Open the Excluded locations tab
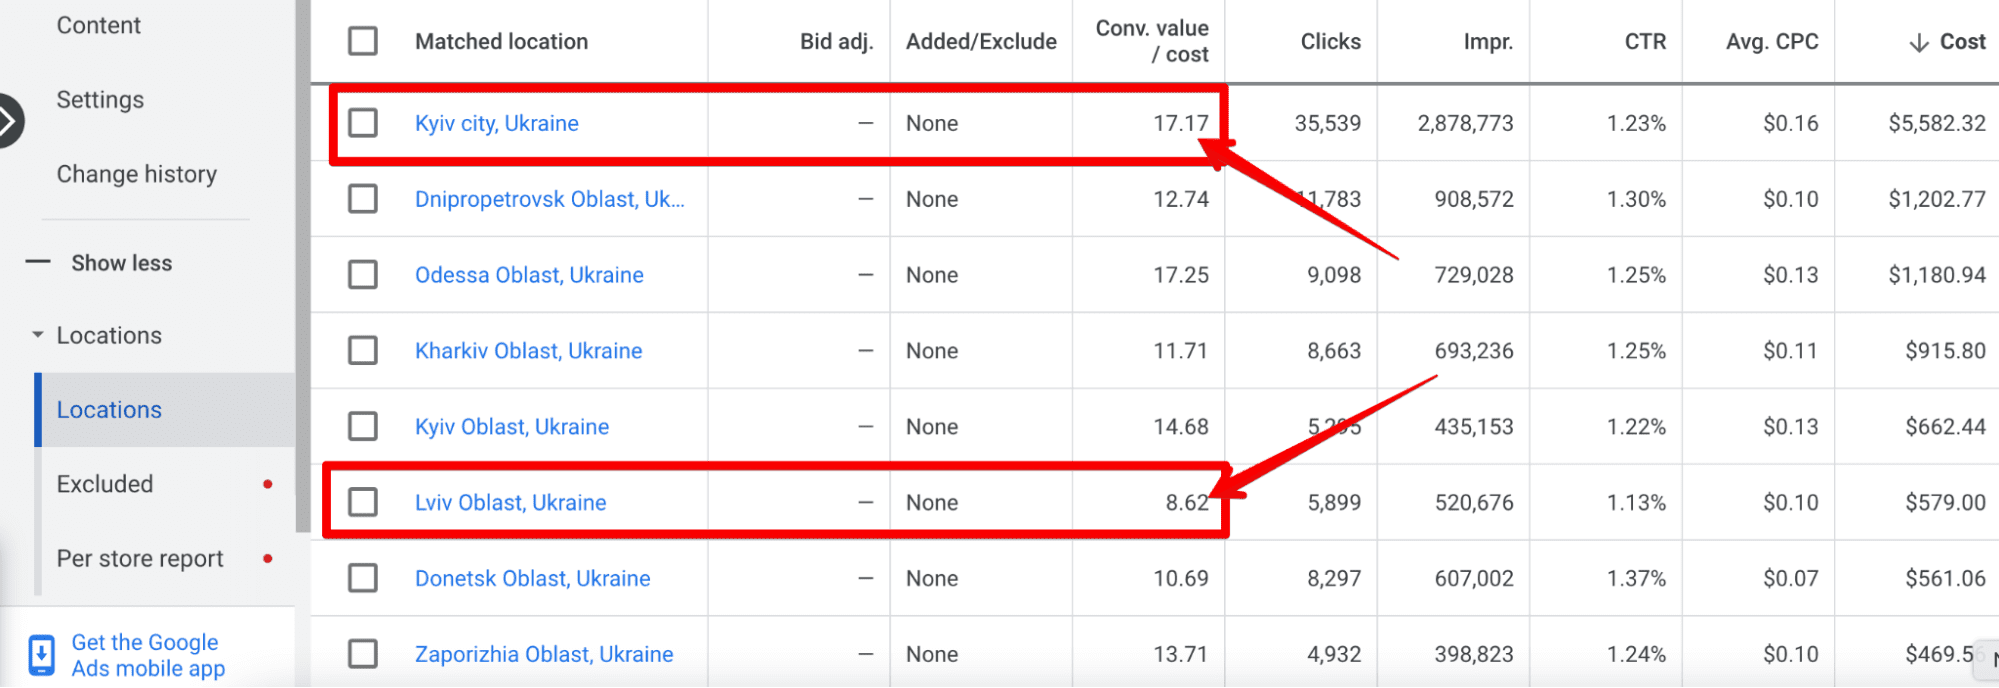 105,484
